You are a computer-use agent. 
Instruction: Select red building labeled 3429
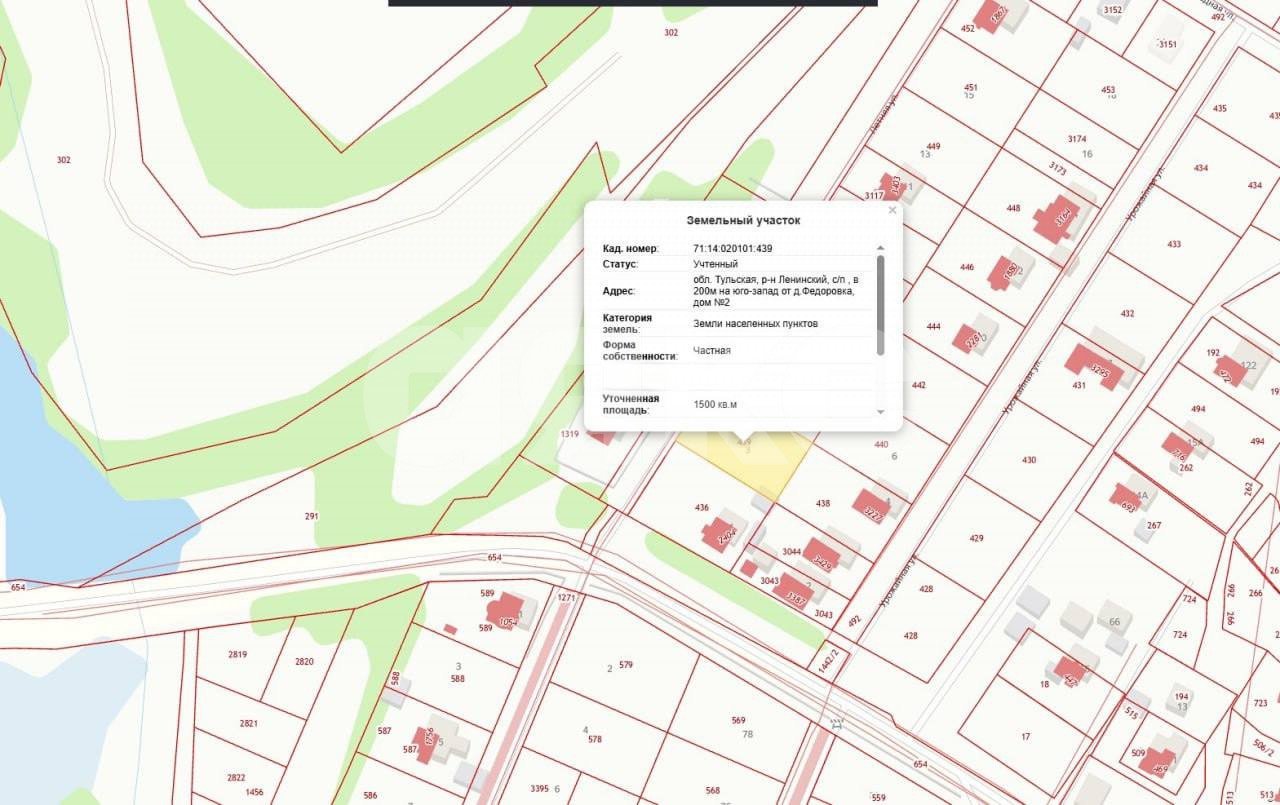(x=822, y=554)
